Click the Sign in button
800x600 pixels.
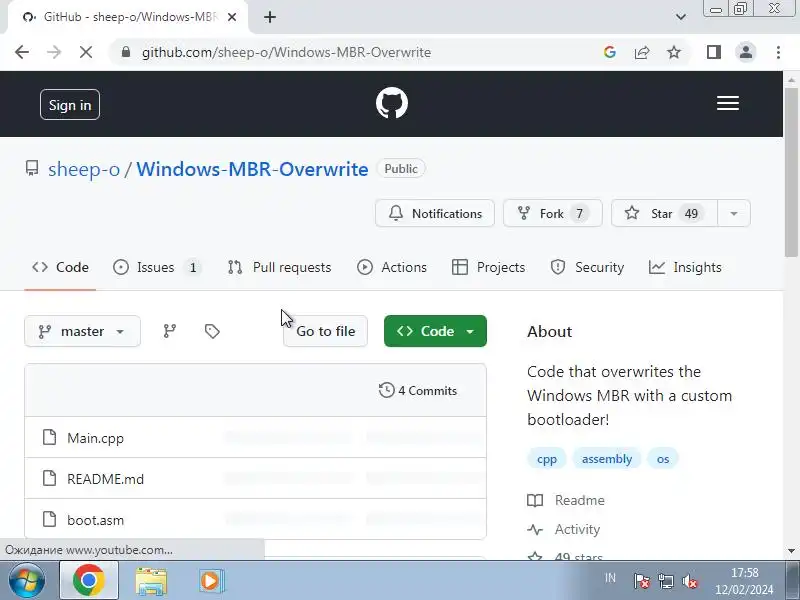click(x=70, y=105)
